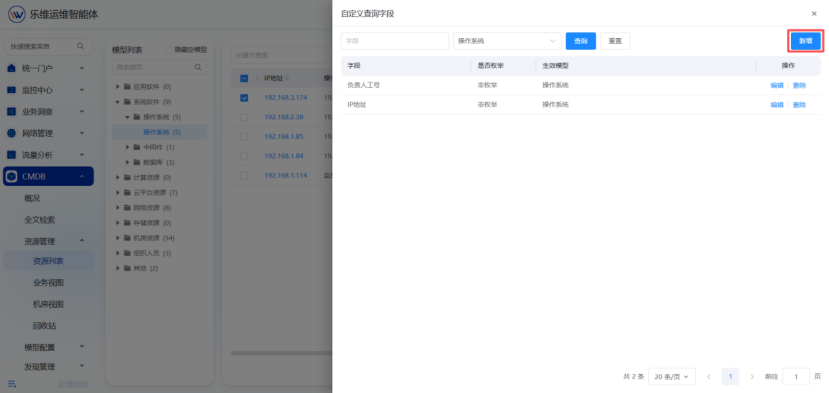The width and height of the screenshot is (829, 393).
Task: Click the CMDB cube icon
Action: click(x=13, y=176)
